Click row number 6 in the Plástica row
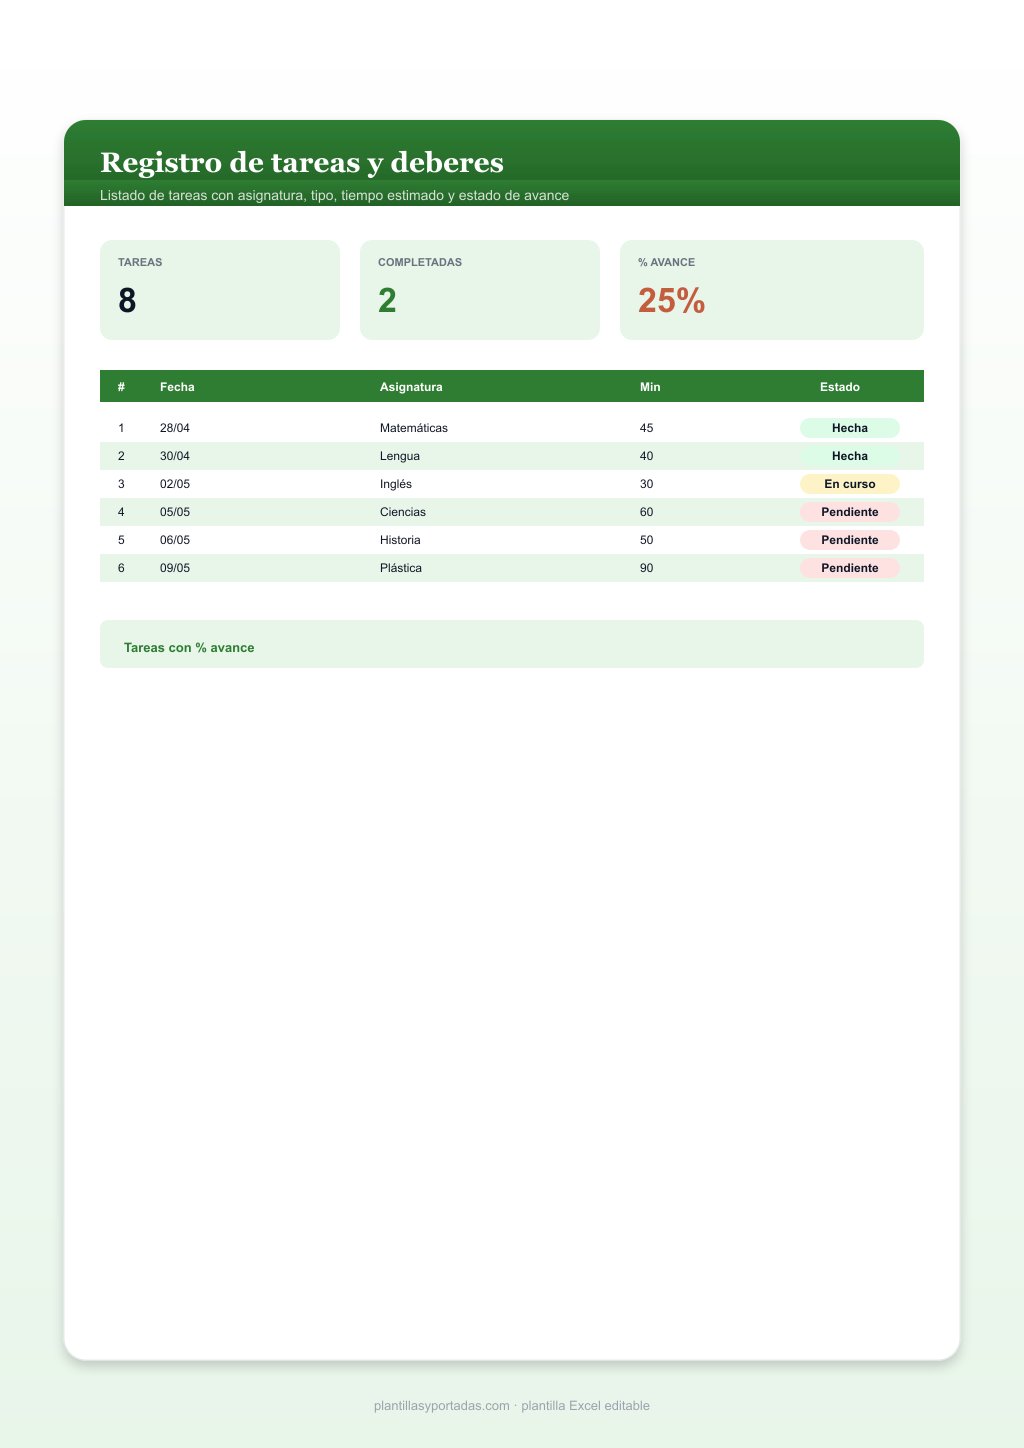Viewport: 1024px width, 1448px height. click(121, 568)
